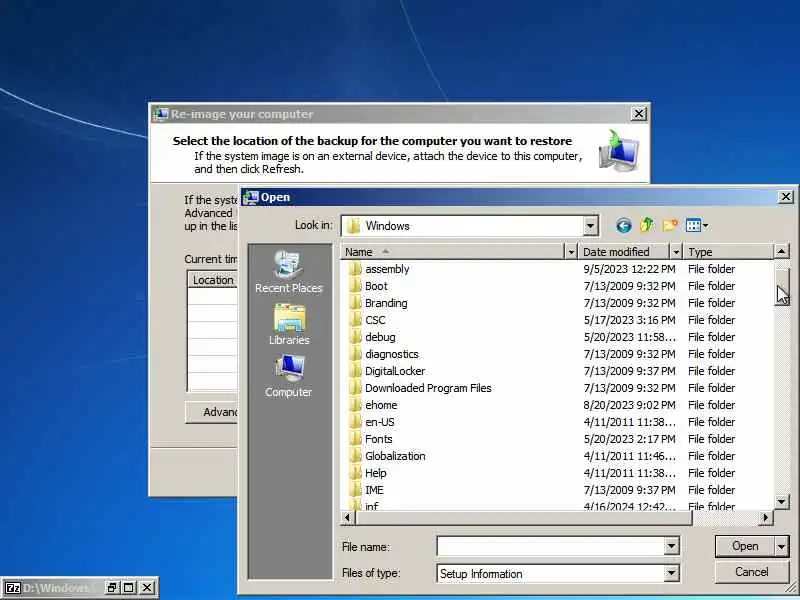Sort by the Name column header
The height and width of the screenshot is (600, 800).
[x=453, y=252]
